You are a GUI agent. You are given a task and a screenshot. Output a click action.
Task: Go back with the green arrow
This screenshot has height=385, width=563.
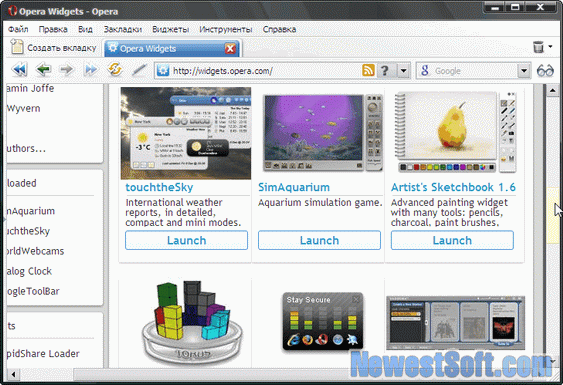click(43, 69)
